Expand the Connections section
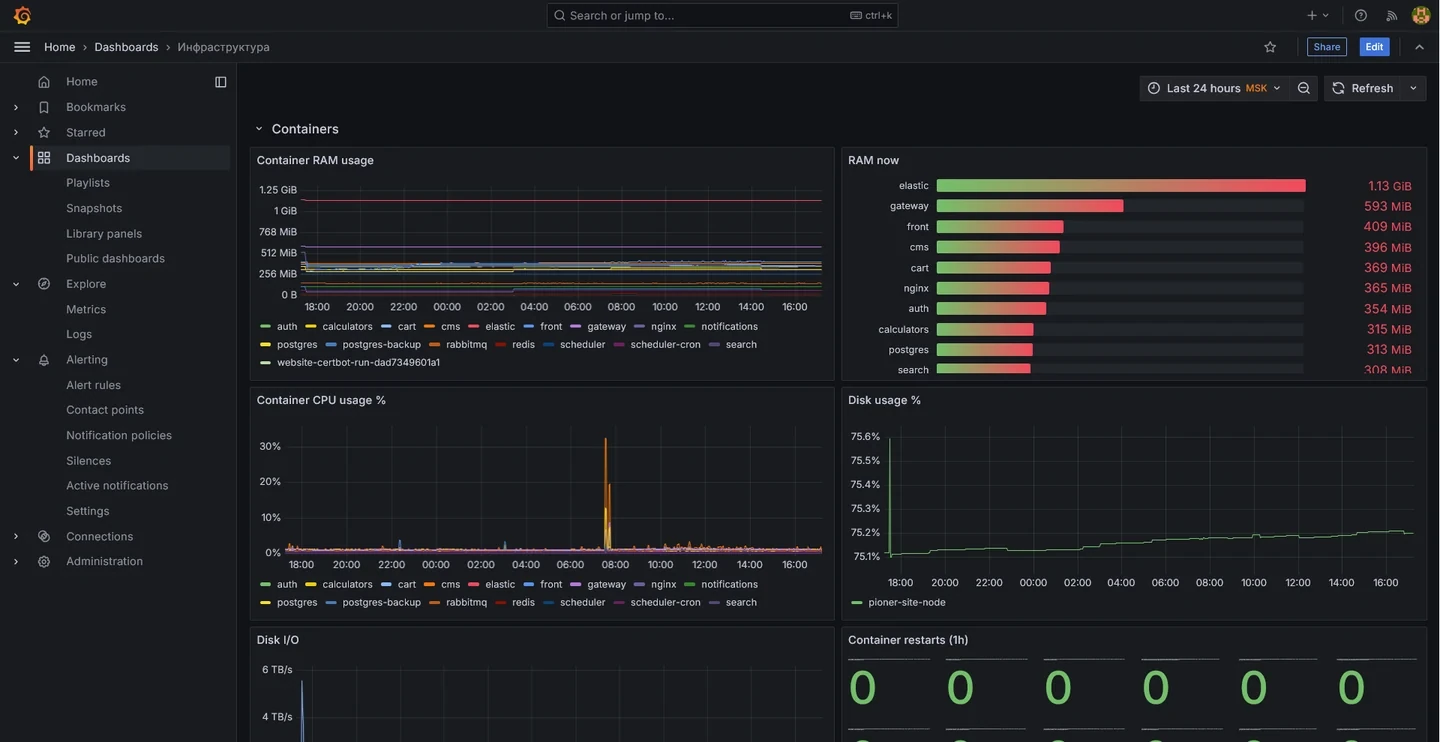Viewport: 1440px width, 742px height. pyautogui.click(x=16, y=537)
